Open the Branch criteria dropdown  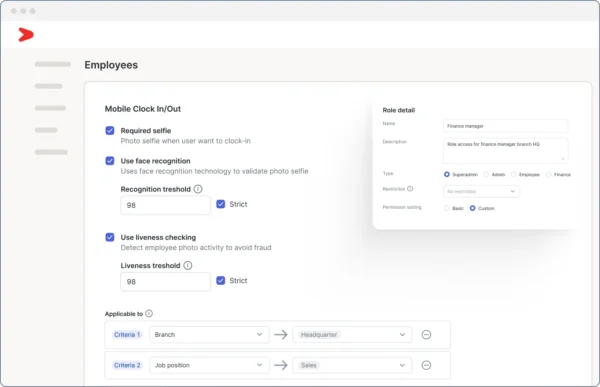click(209, 335)
